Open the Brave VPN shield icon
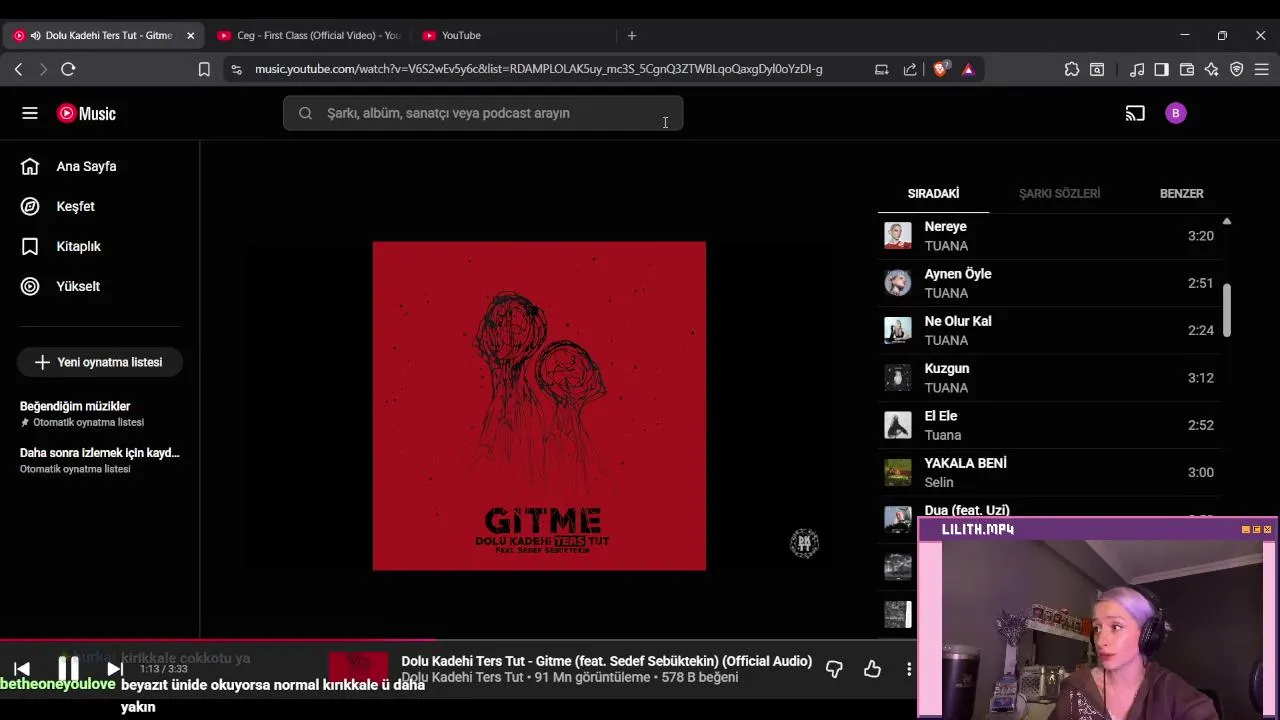The image size is (1280, 720). 1237,69
